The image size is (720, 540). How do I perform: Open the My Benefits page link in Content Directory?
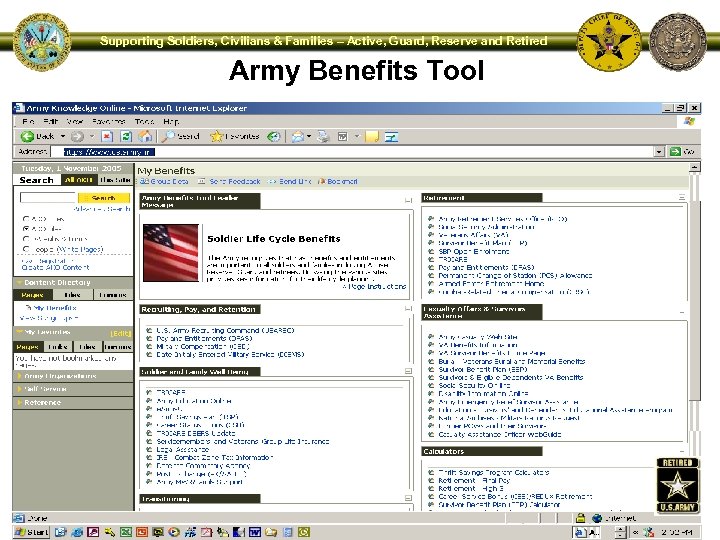click(x=55, y=308)
